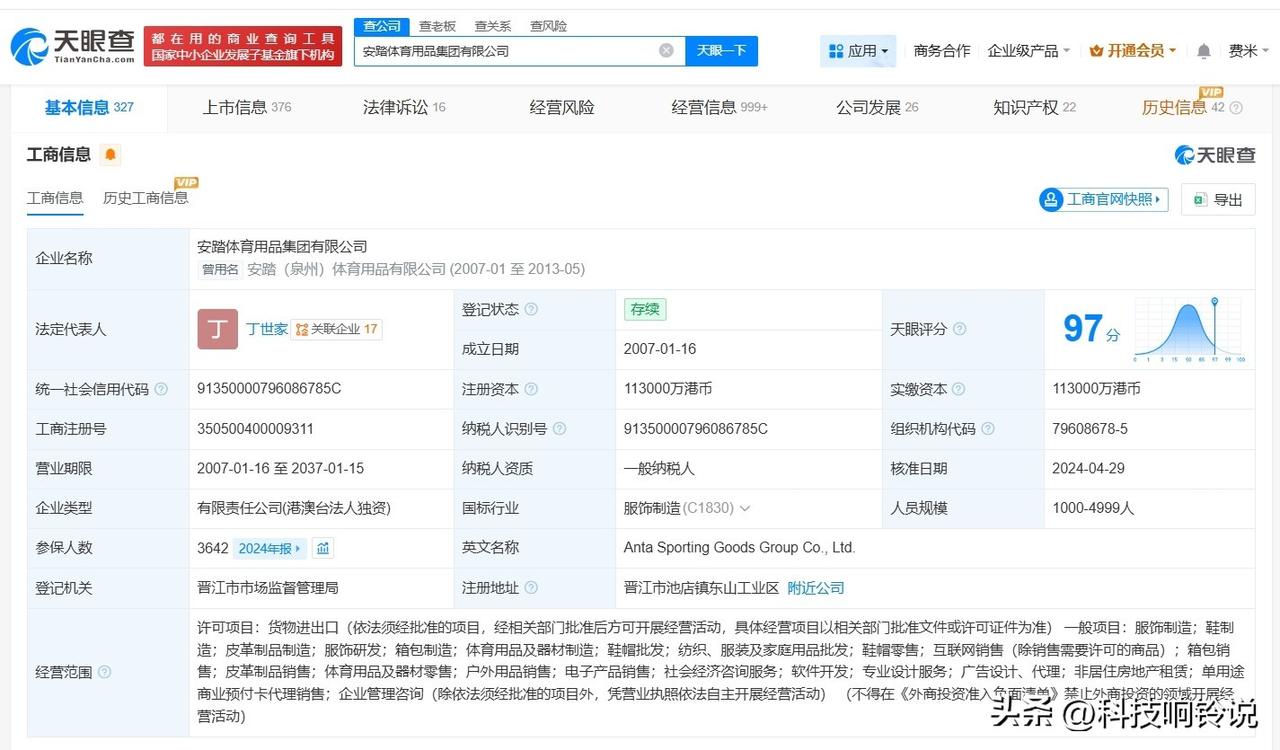The width and height of the screenshot is (1280, 750).
Task: Open the 附近公司 link
Action: tap(815, 588)
